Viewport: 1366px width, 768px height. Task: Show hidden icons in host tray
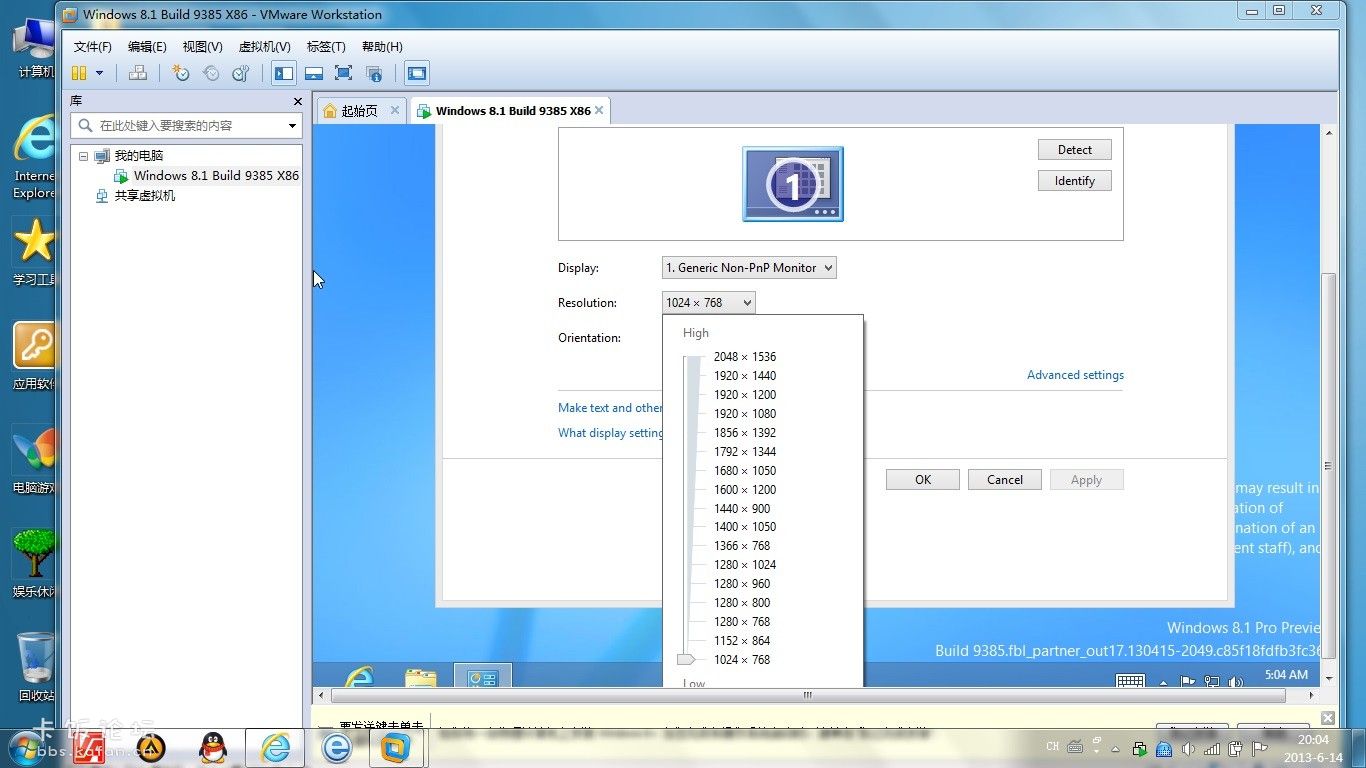(1116, 748)
